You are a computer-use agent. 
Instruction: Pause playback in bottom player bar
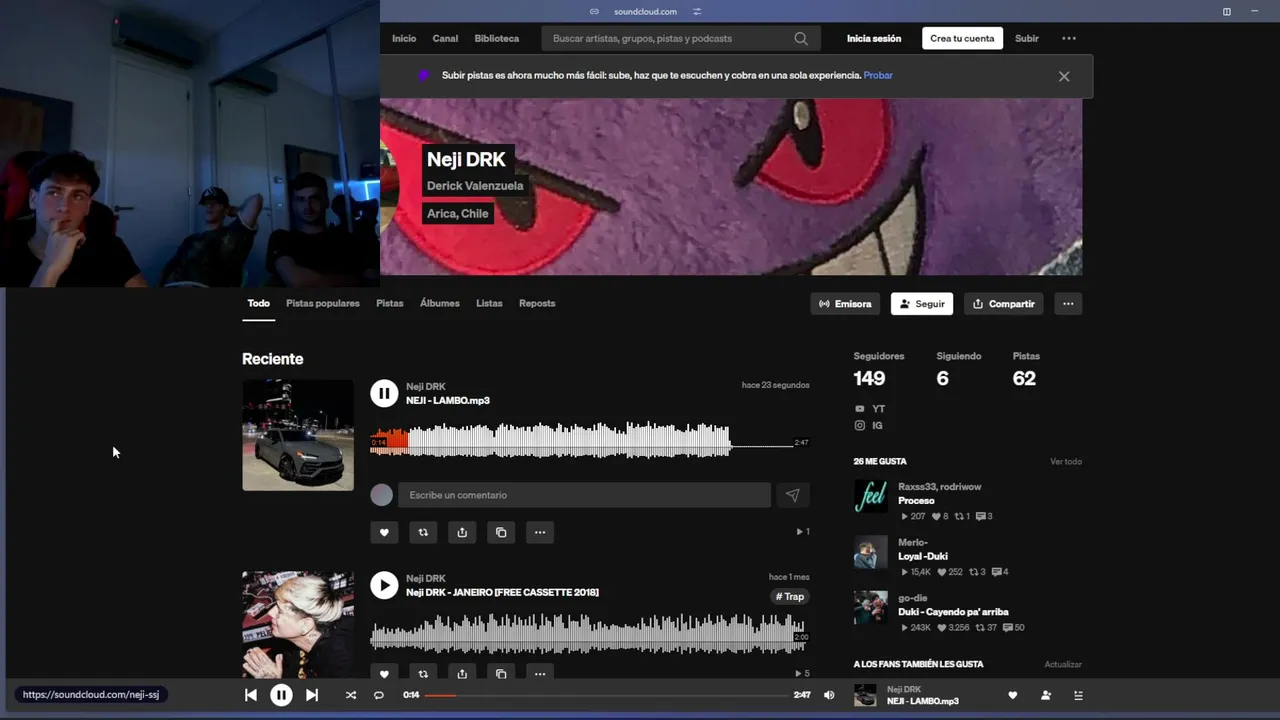pyautogui.click(x=281, y=695)
